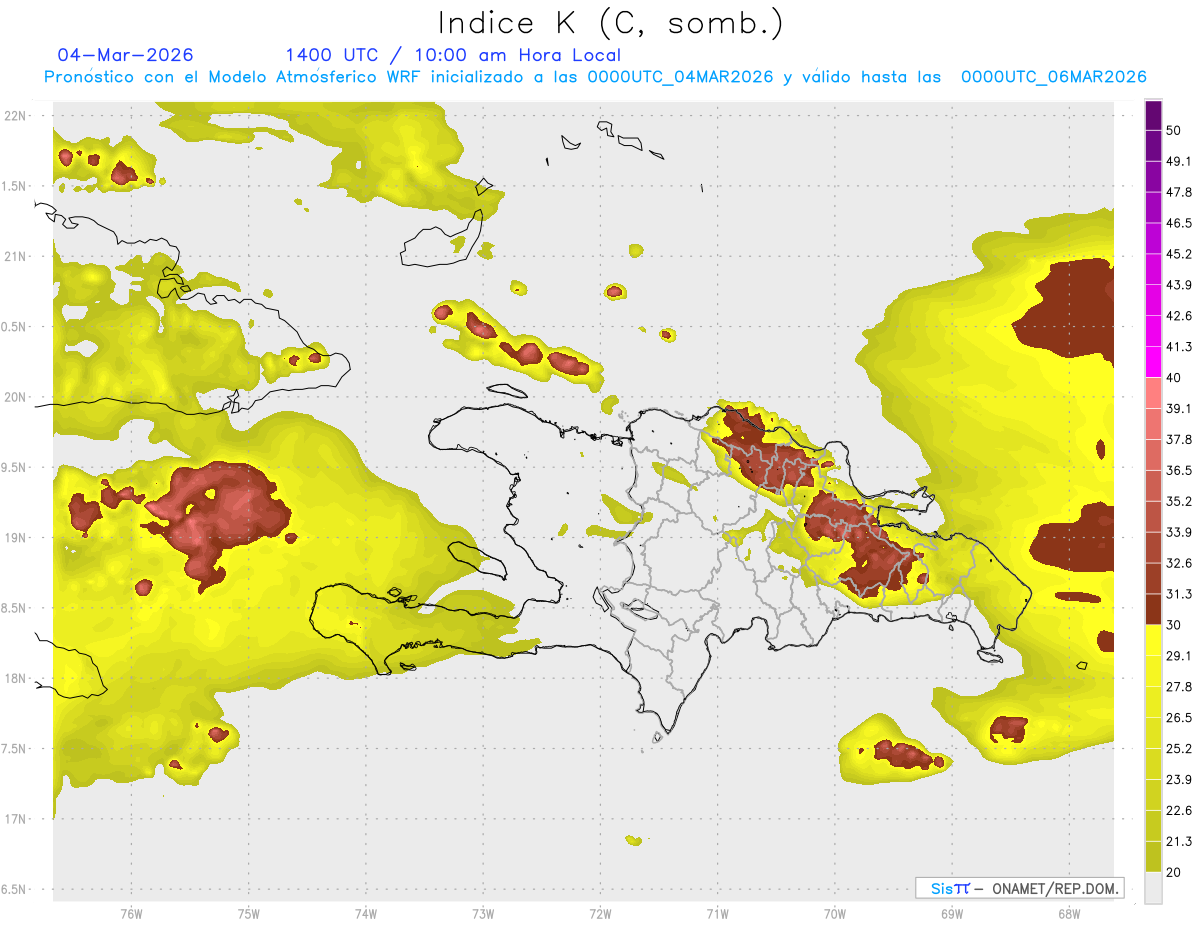Click the colorbar value "22.6"
Viewport: 1200px width, 927px height.
[x=1179, y=811]
